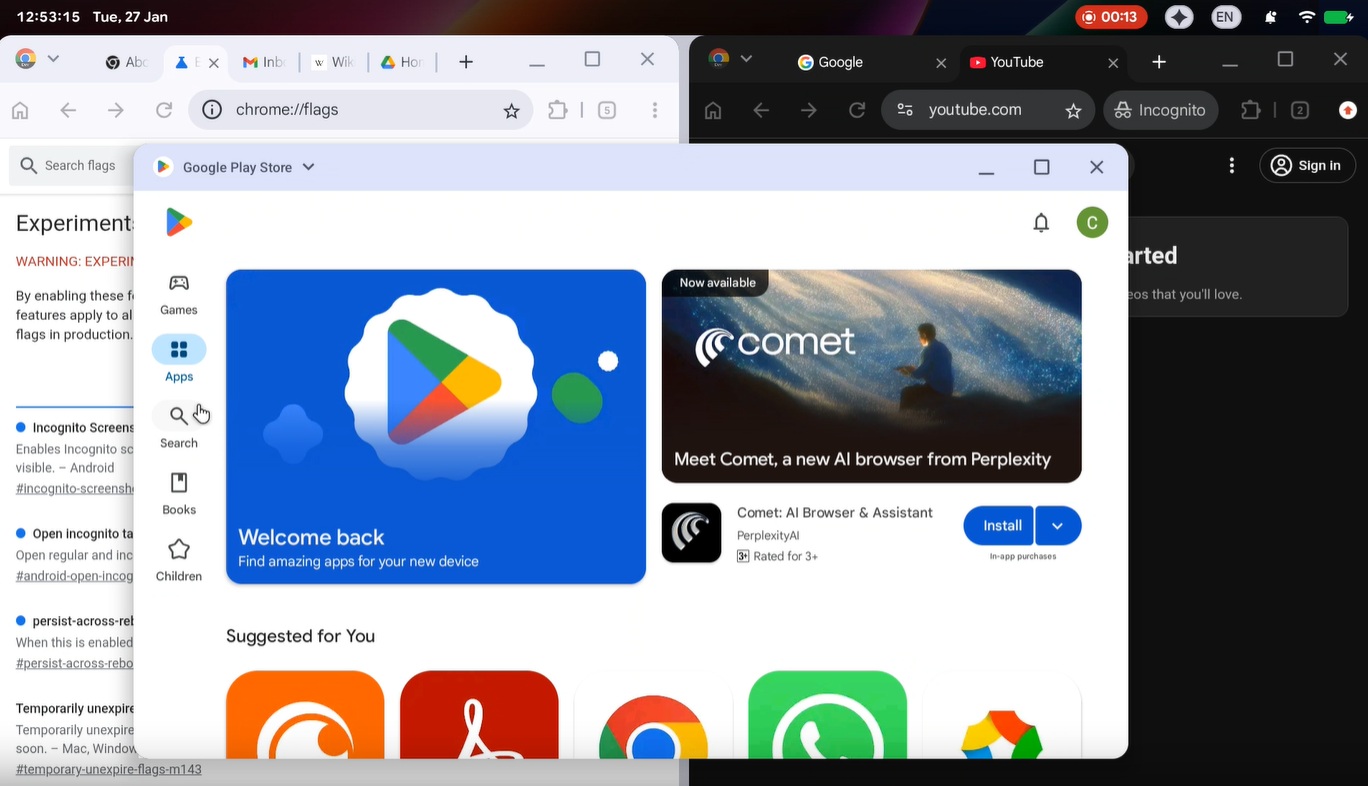The image size is (1368, 786).
Task: Reload the YouTube page in incognito window
Action: [x=857, y=110]
